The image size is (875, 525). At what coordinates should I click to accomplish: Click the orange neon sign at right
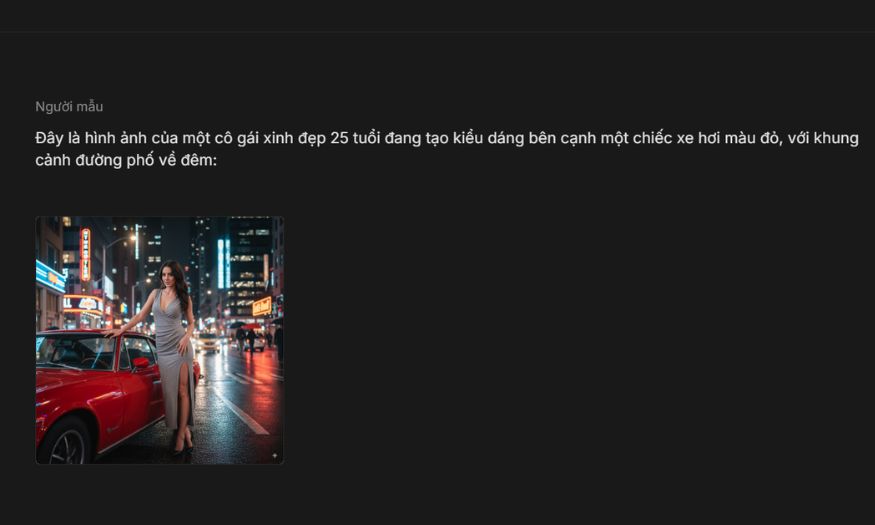point(262,306)
